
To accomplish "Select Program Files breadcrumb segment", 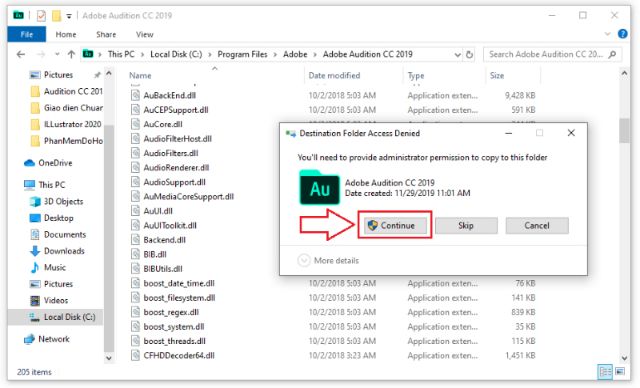I will click(x=242, y=54).
